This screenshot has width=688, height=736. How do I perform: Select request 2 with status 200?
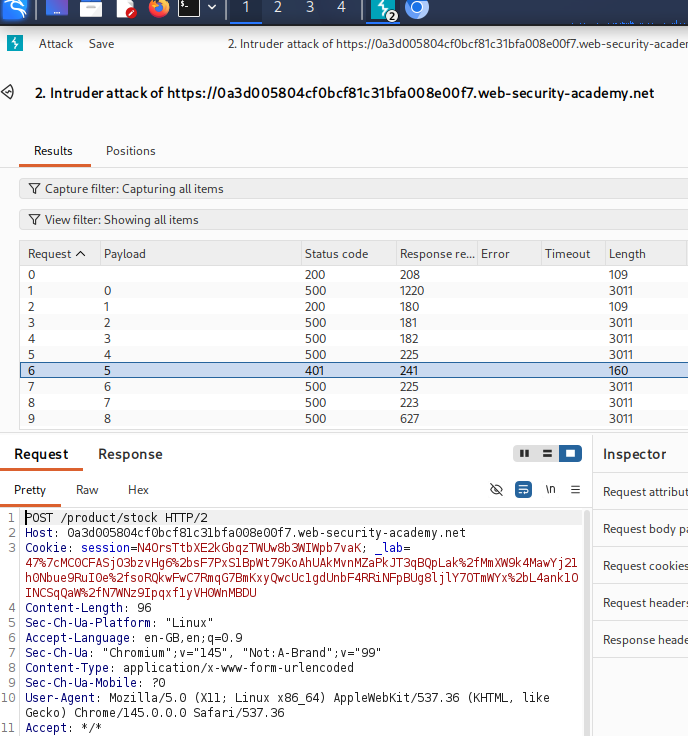click(353, 307)
